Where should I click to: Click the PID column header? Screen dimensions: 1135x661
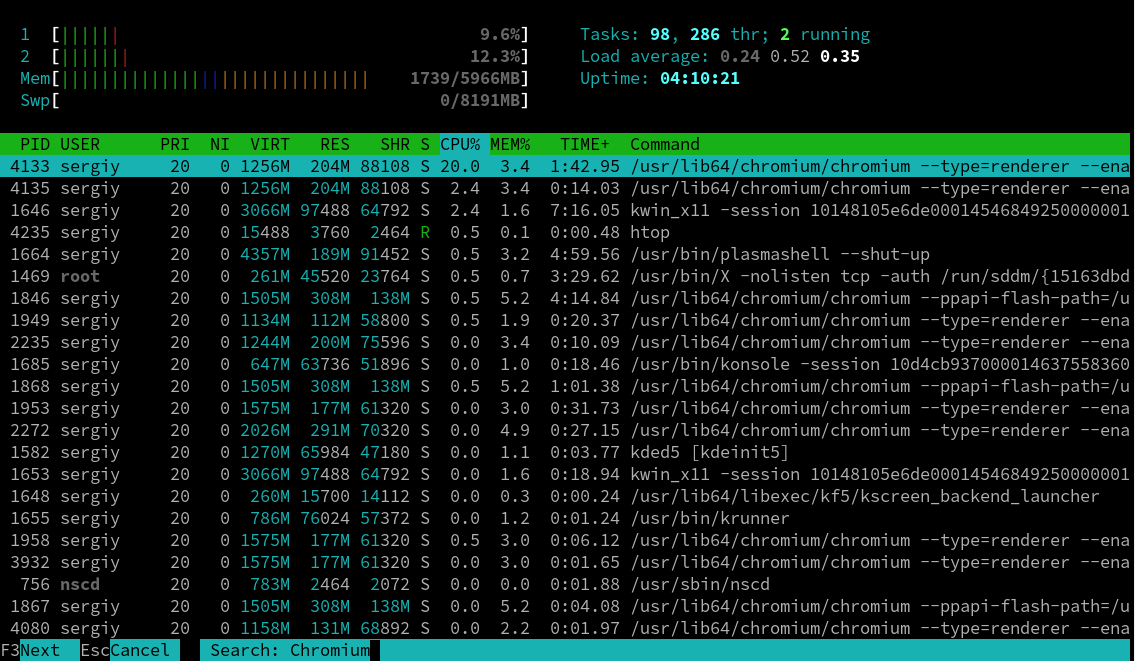30,144
